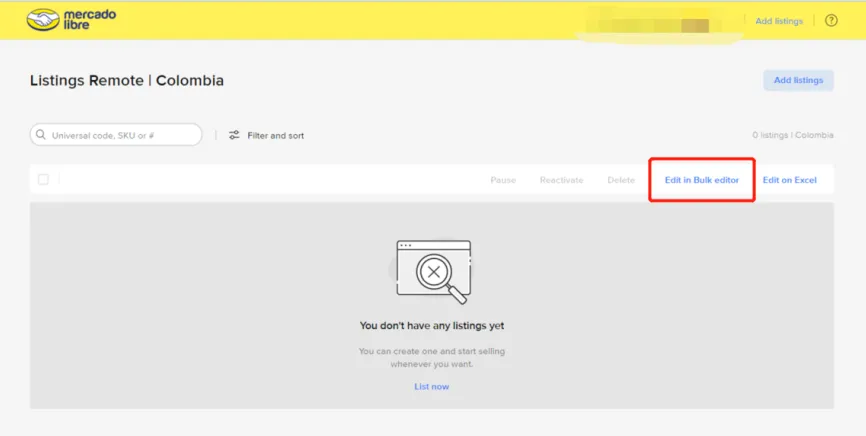Open Filter and sort options

(x=266, y=135)
